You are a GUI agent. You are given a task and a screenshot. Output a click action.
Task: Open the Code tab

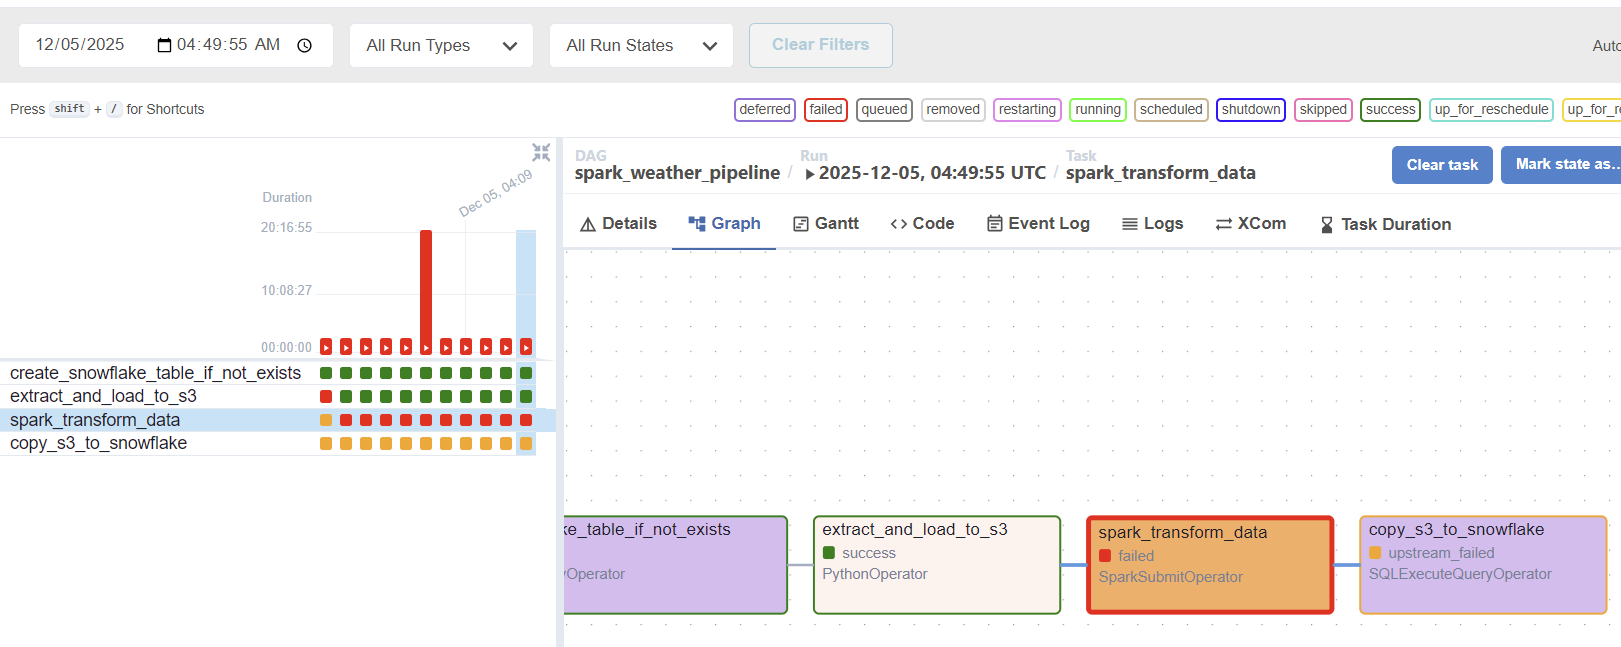pyautogui.click(x=922, y=224)
